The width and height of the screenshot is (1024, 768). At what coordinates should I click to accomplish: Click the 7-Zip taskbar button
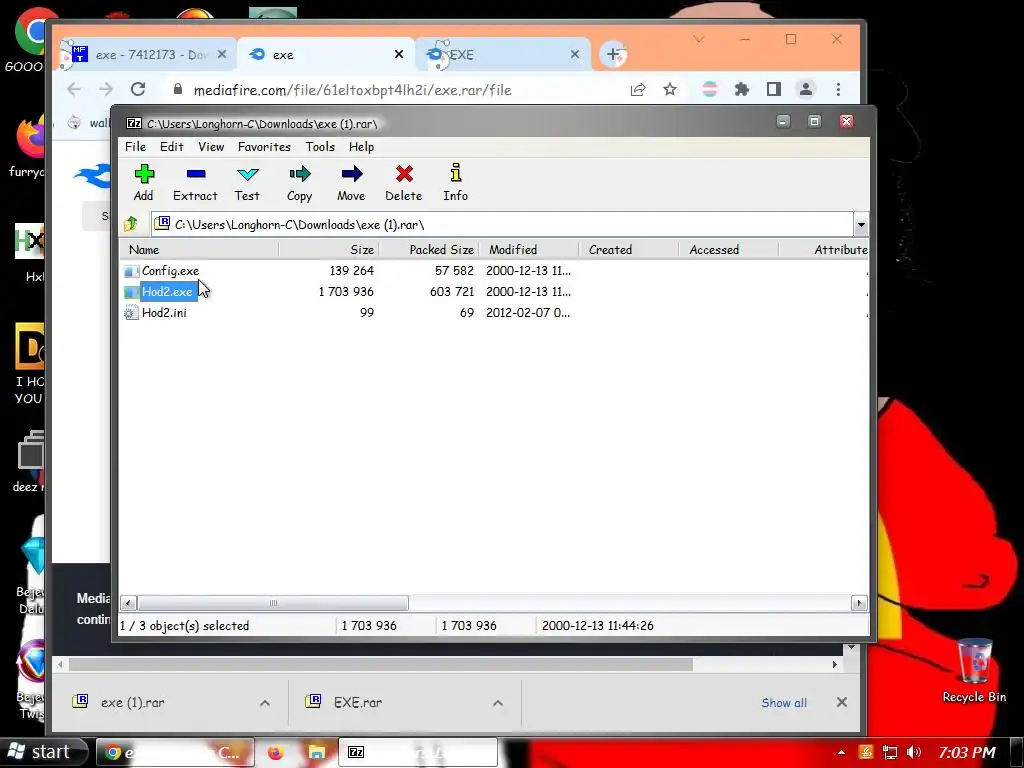click(x=418, y=752)
